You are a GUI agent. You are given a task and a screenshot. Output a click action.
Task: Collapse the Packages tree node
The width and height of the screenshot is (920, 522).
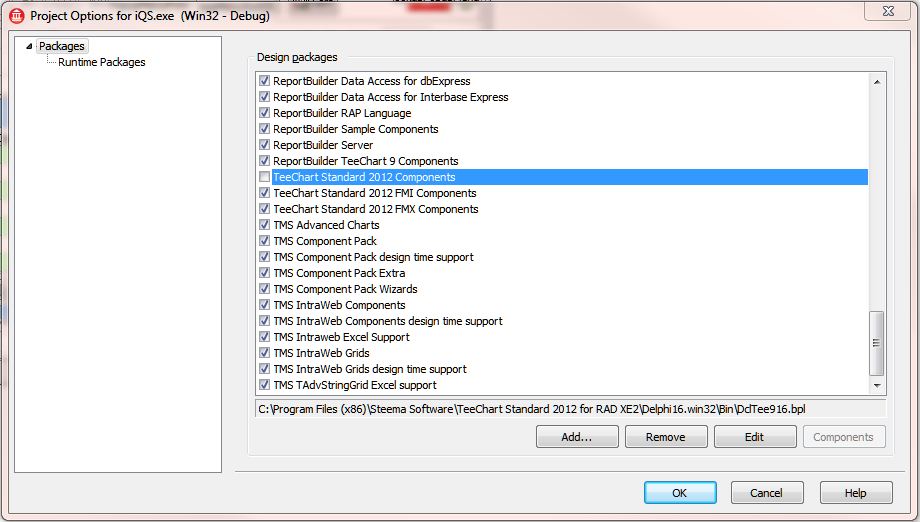click(x=29, y=46)
